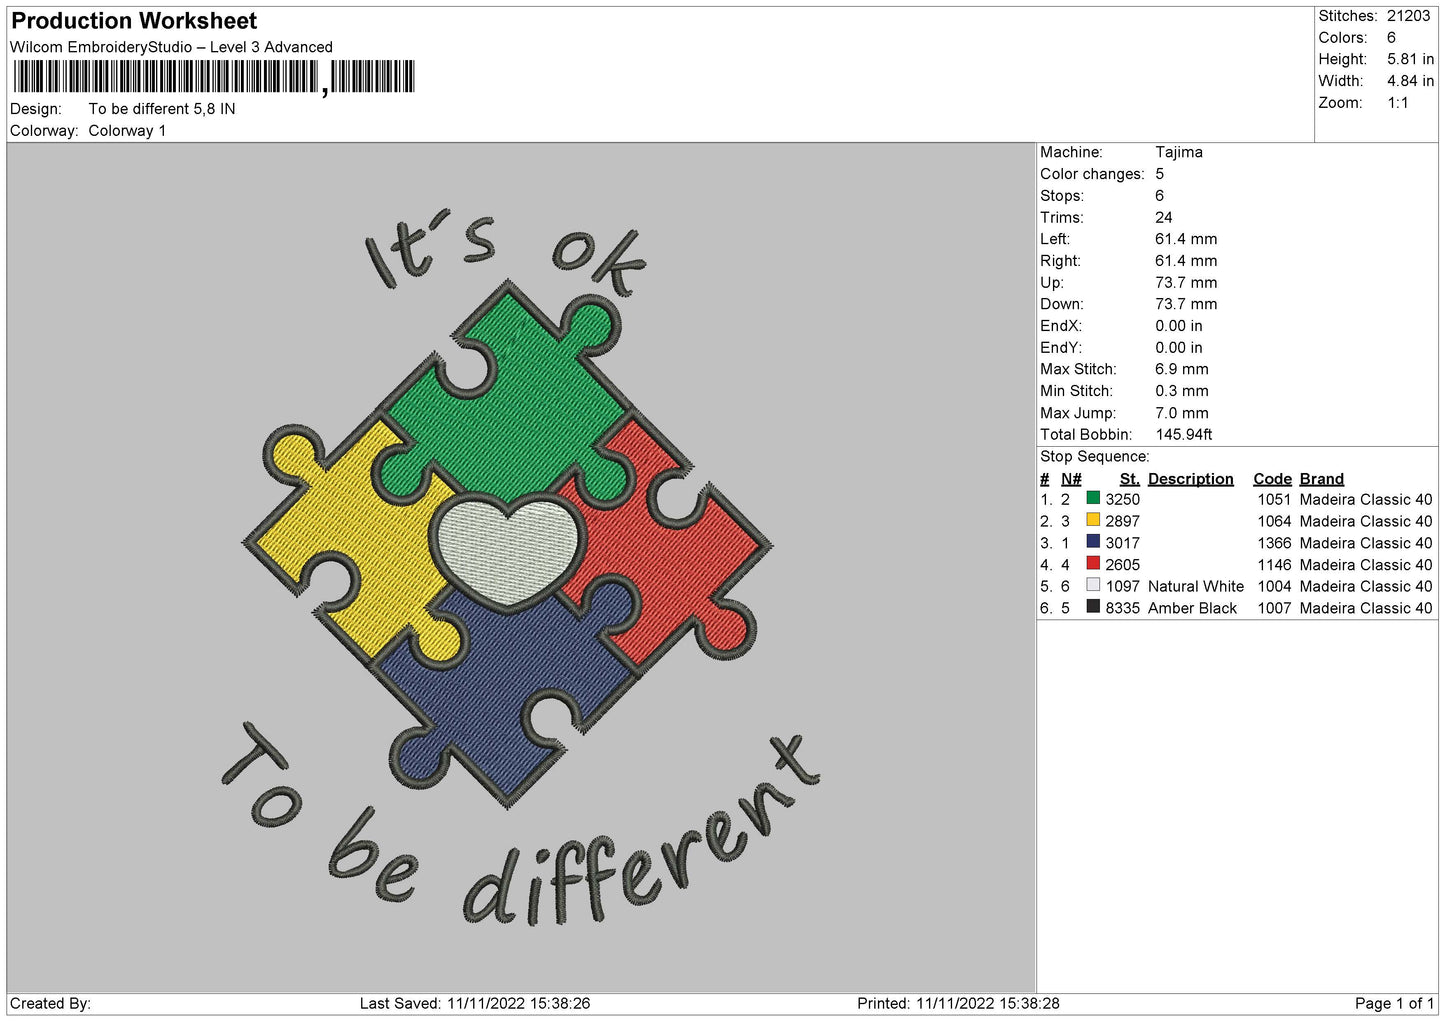Click the Height value '5.81 in'
This screenshot has height=1021, width=1445.
point(1410,60)
